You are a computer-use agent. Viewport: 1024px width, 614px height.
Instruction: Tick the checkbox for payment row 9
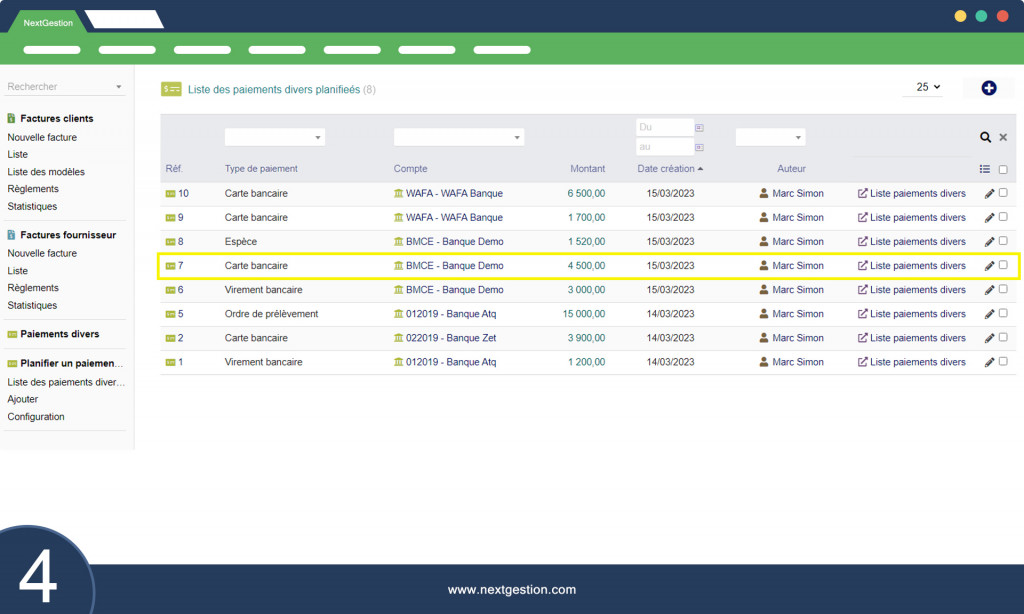click(x=1003, y=217)
